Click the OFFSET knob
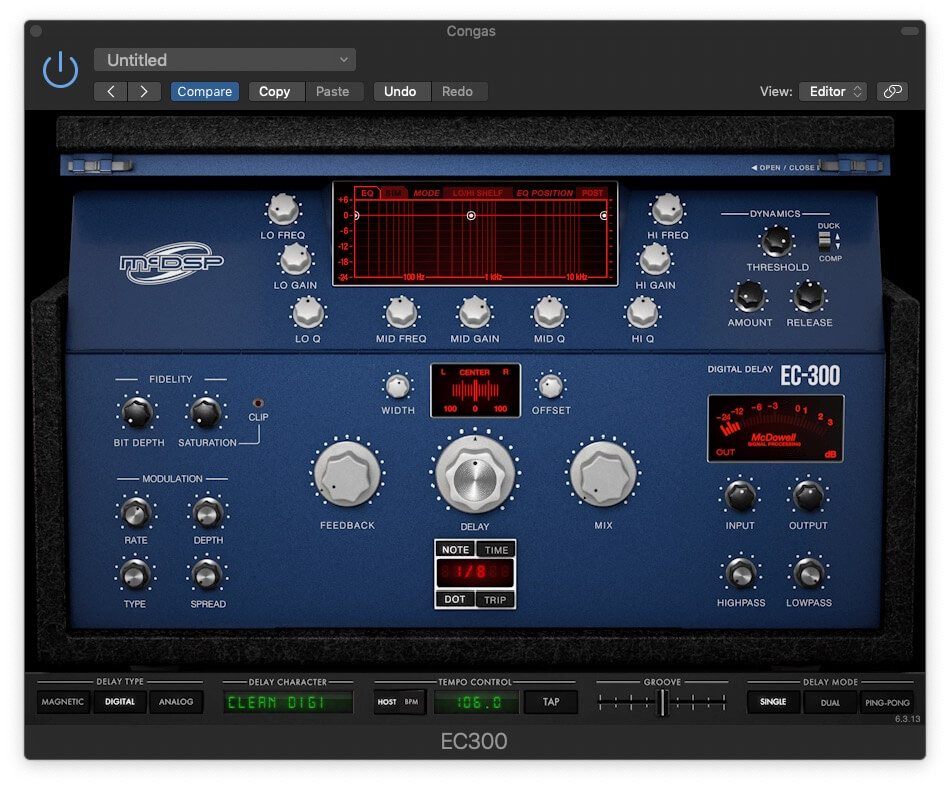The width and height of the screenshot is (950, 788). coord(551,386)
